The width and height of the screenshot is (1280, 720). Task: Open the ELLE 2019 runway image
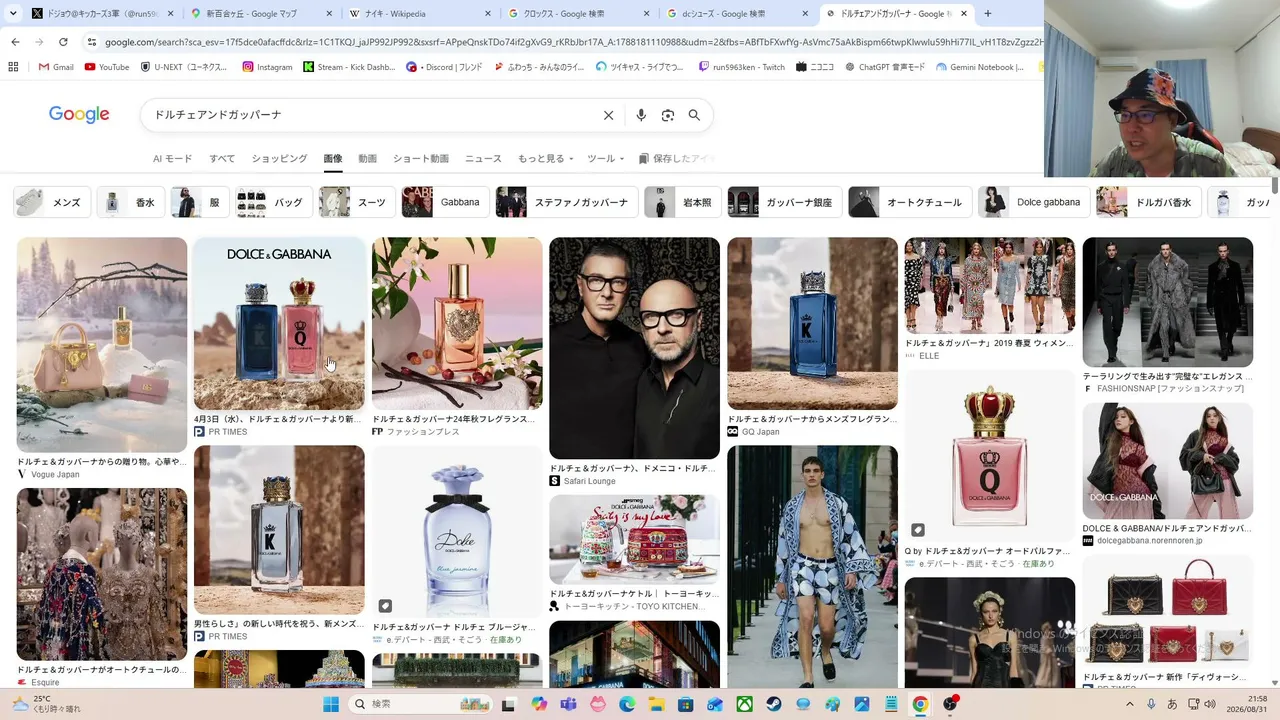pyautogui.click(x=990, y=285)
